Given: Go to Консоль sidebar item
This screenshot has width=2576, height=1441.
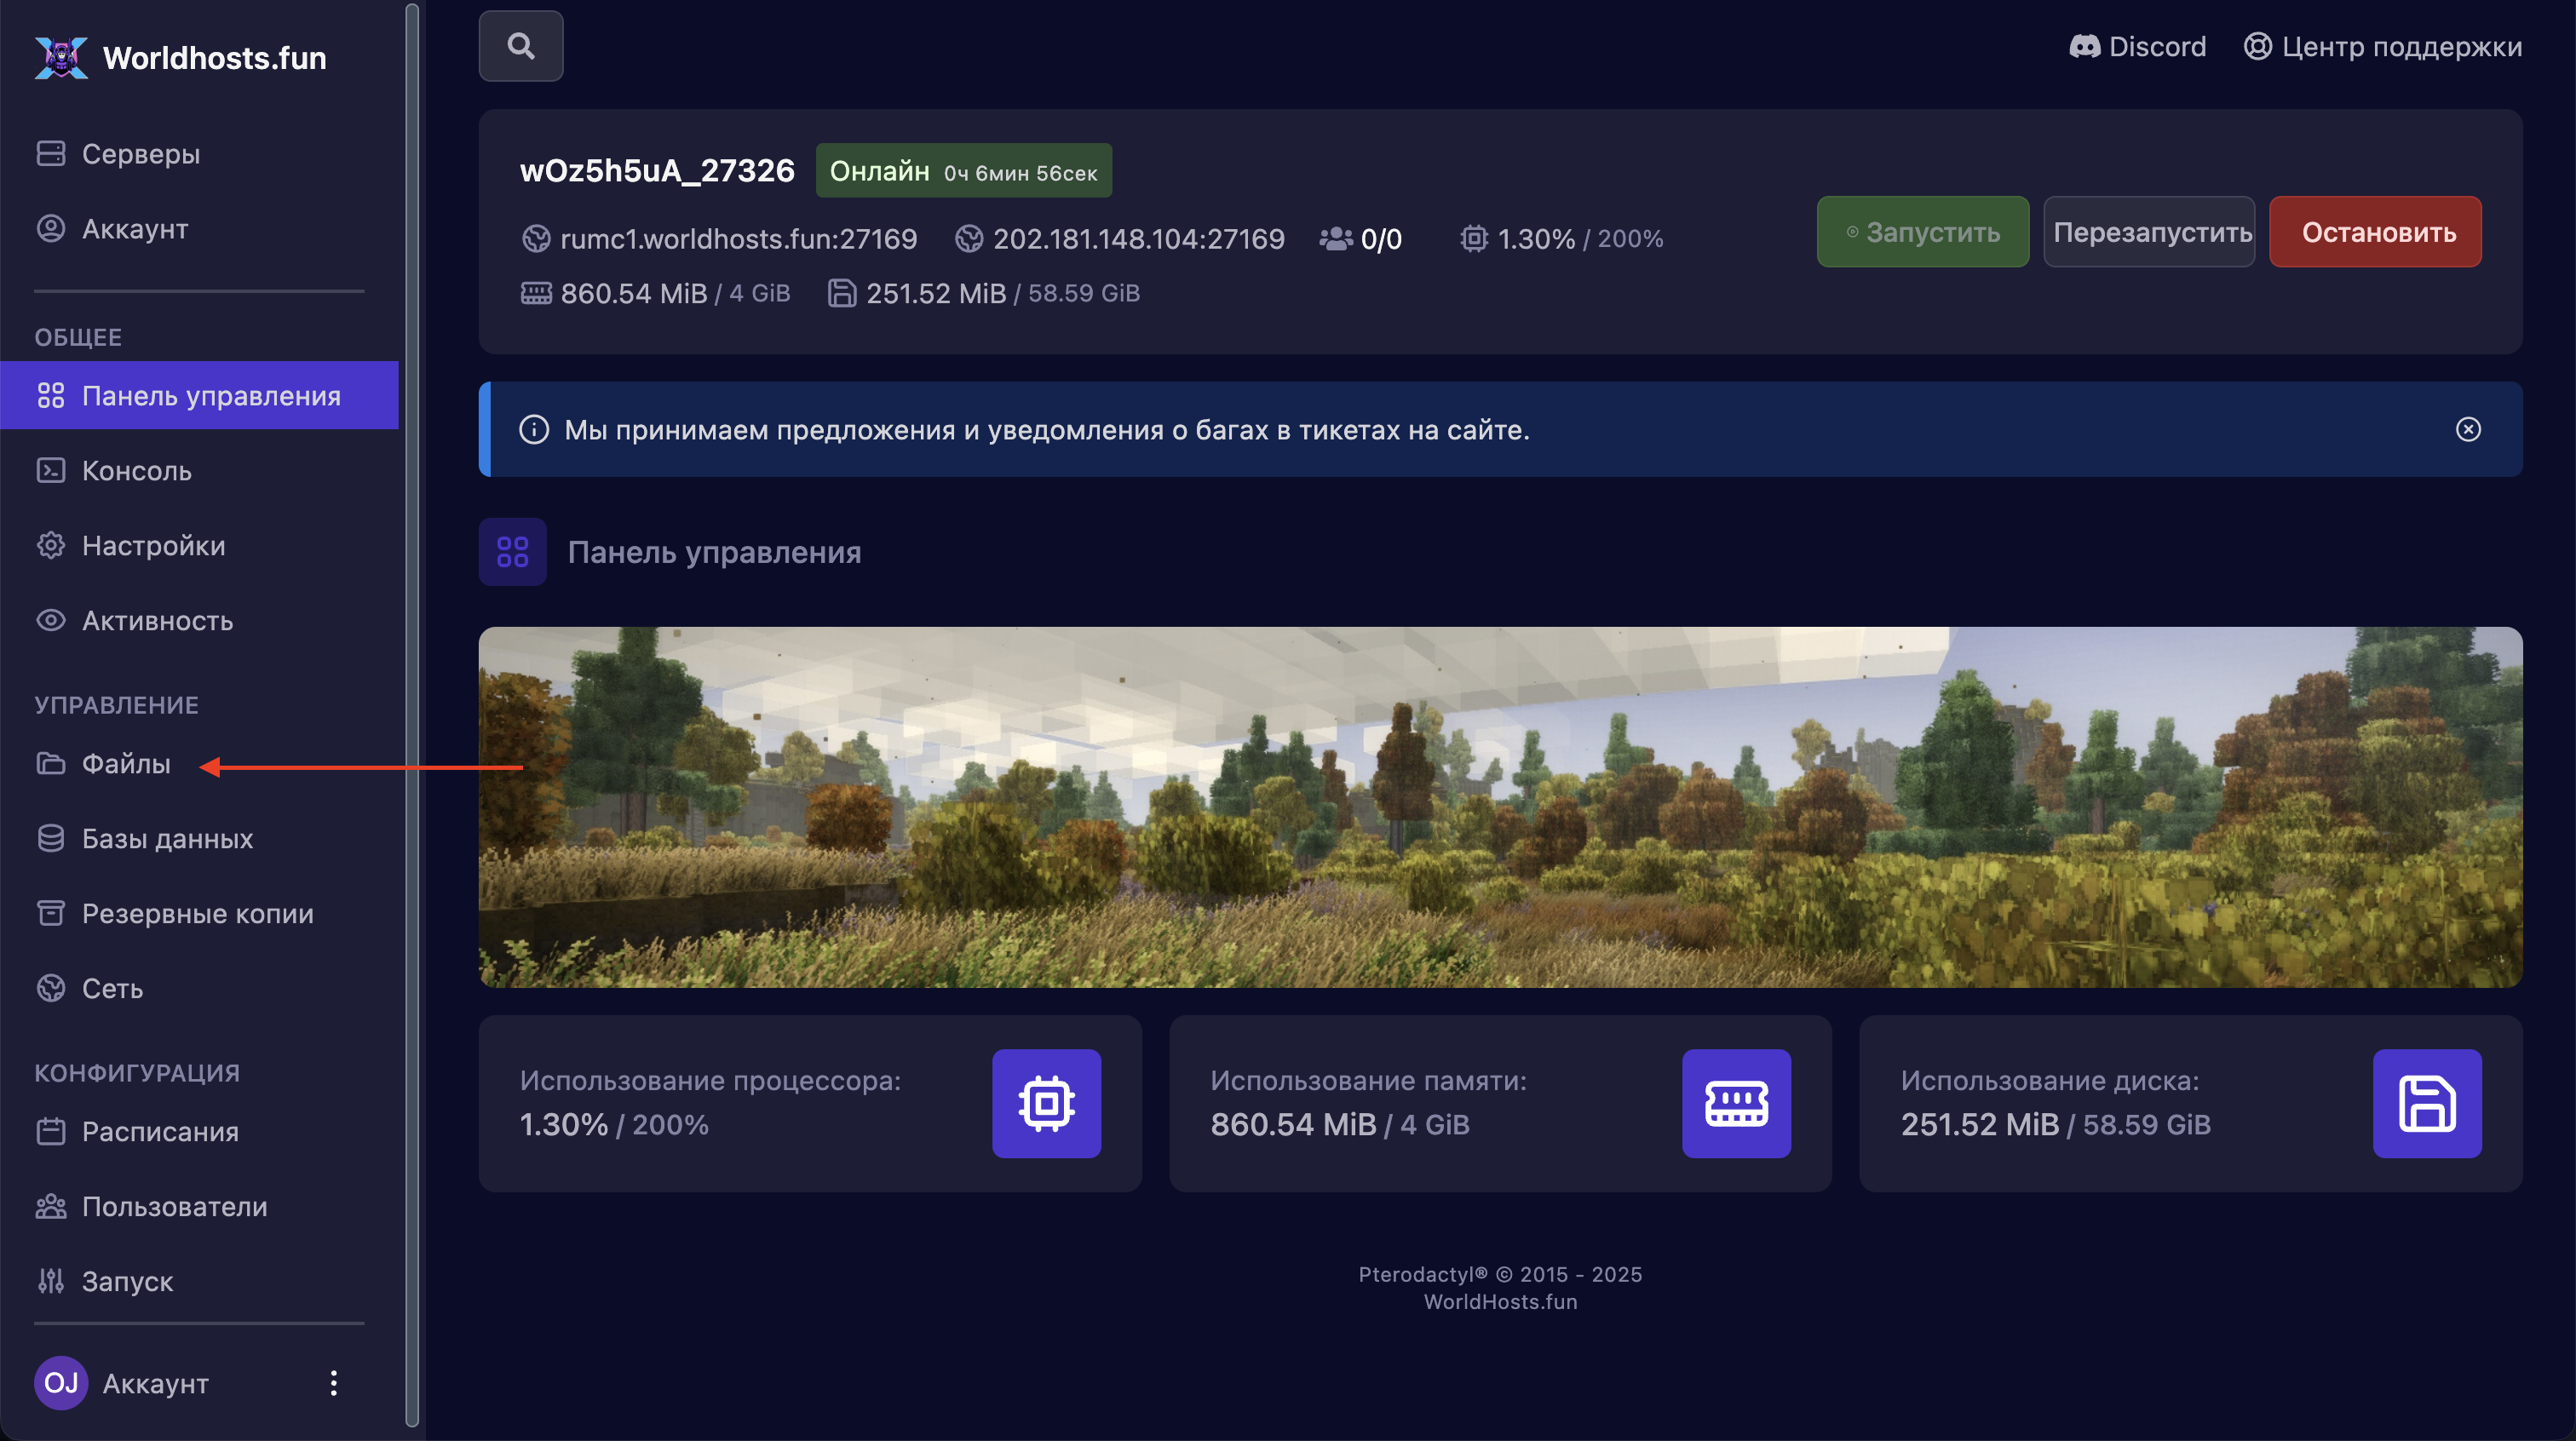Looking at the screenshot, I should [x=136, y=471].
